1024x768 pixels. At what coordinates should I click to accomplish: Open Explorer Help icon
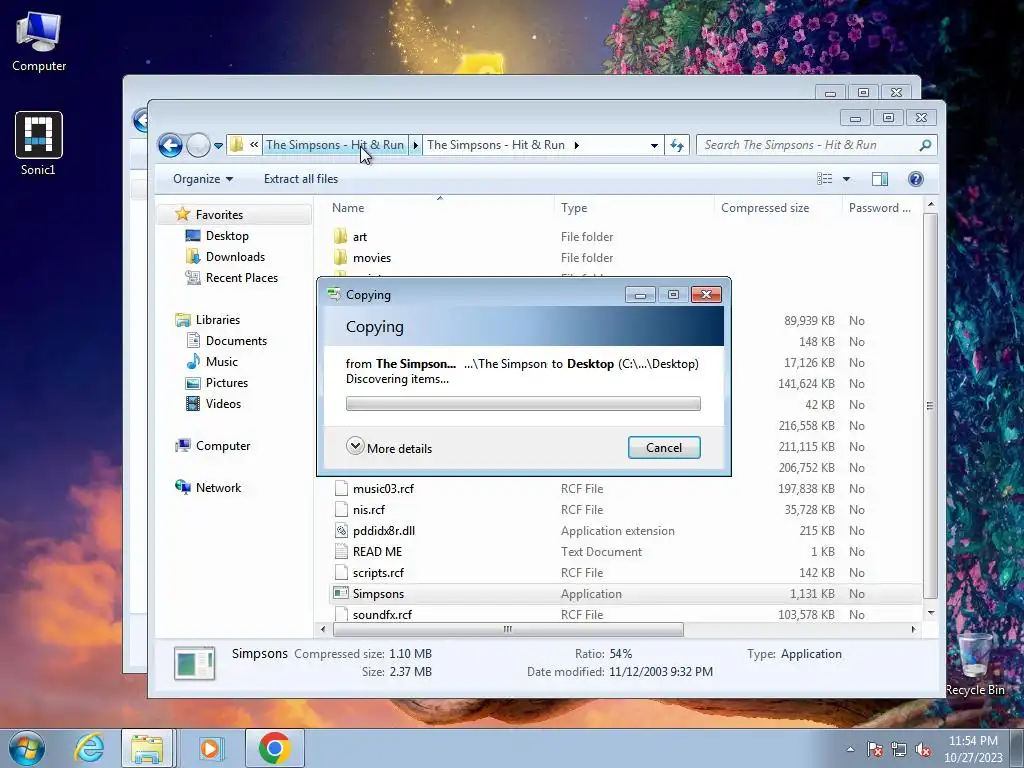(916, 179)
